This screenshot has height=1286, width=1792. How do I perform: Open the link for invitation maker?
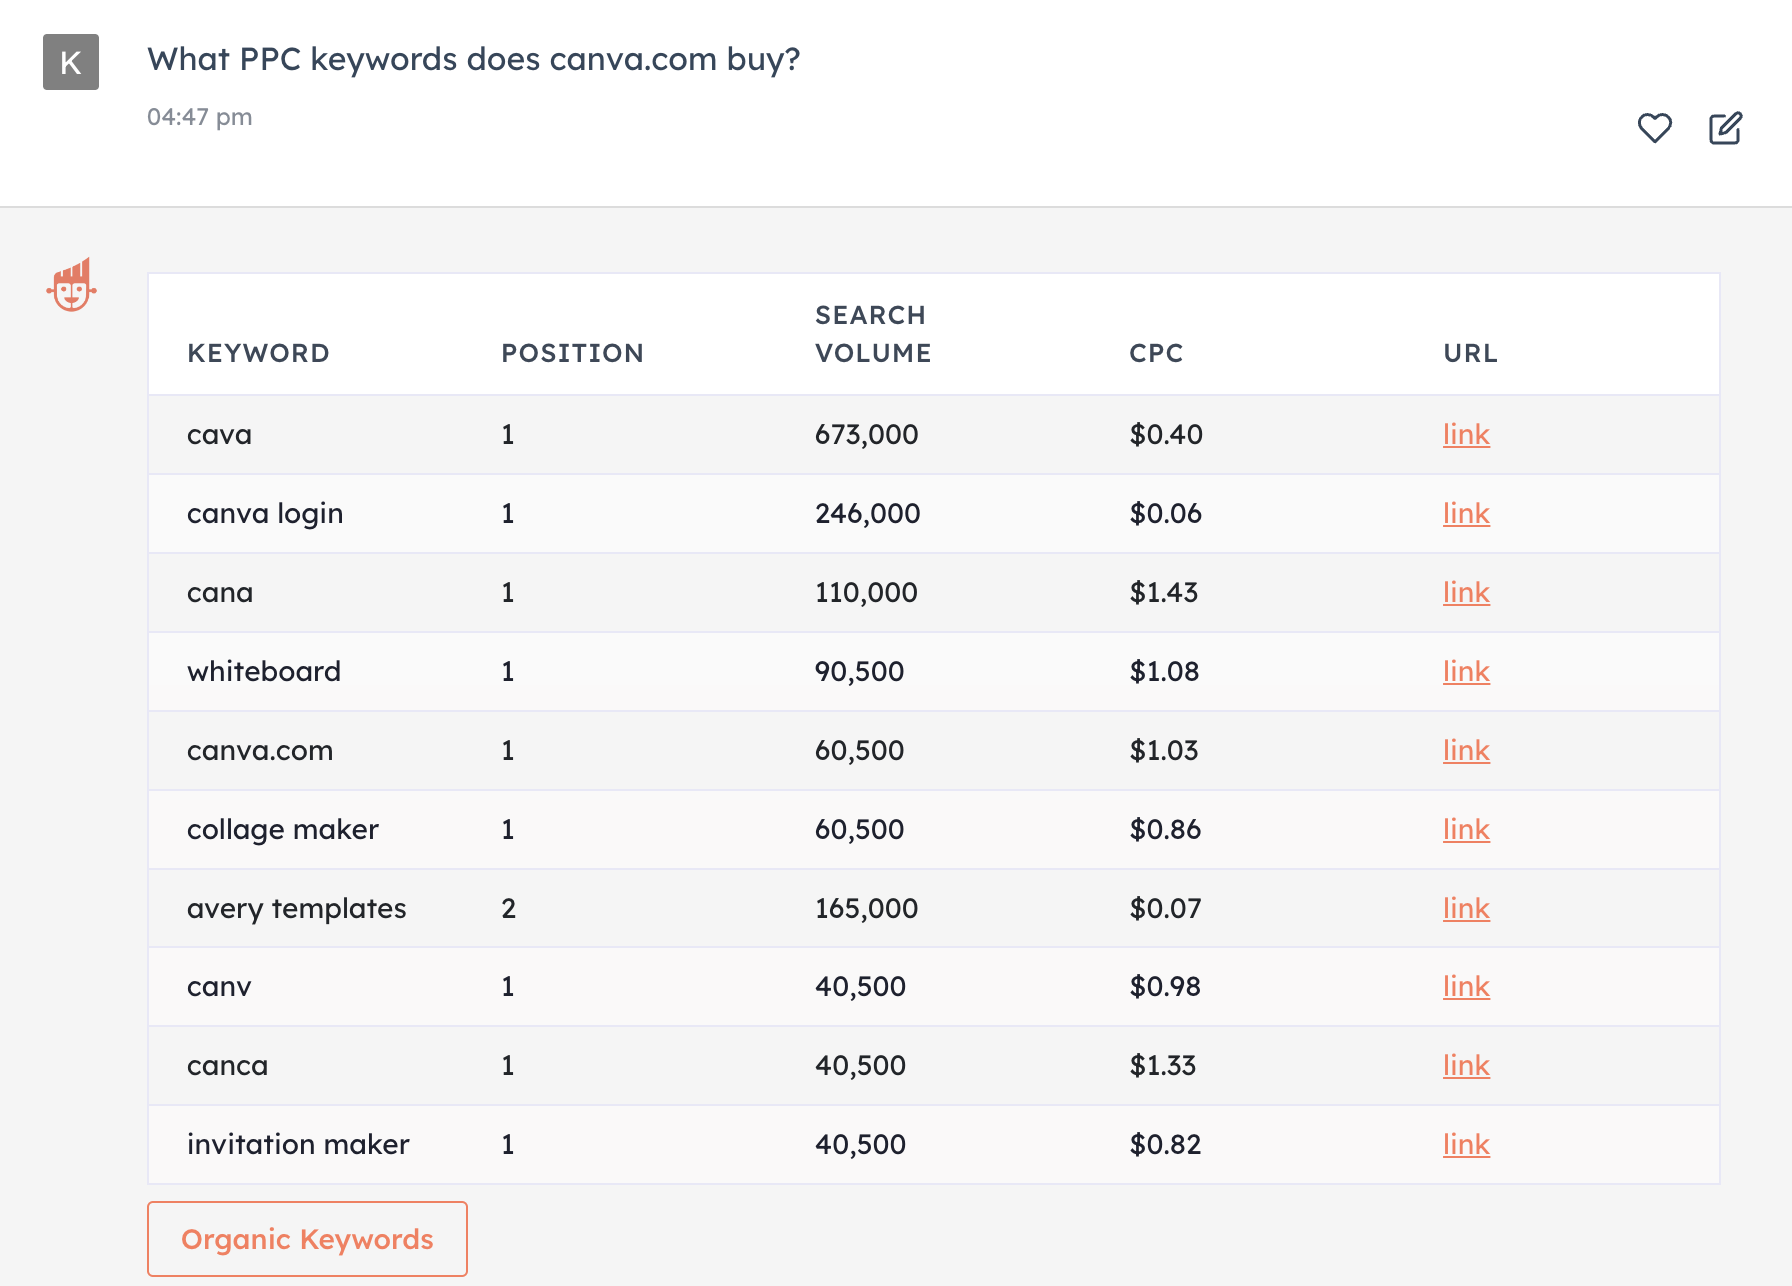(x=1466, y=1144)
